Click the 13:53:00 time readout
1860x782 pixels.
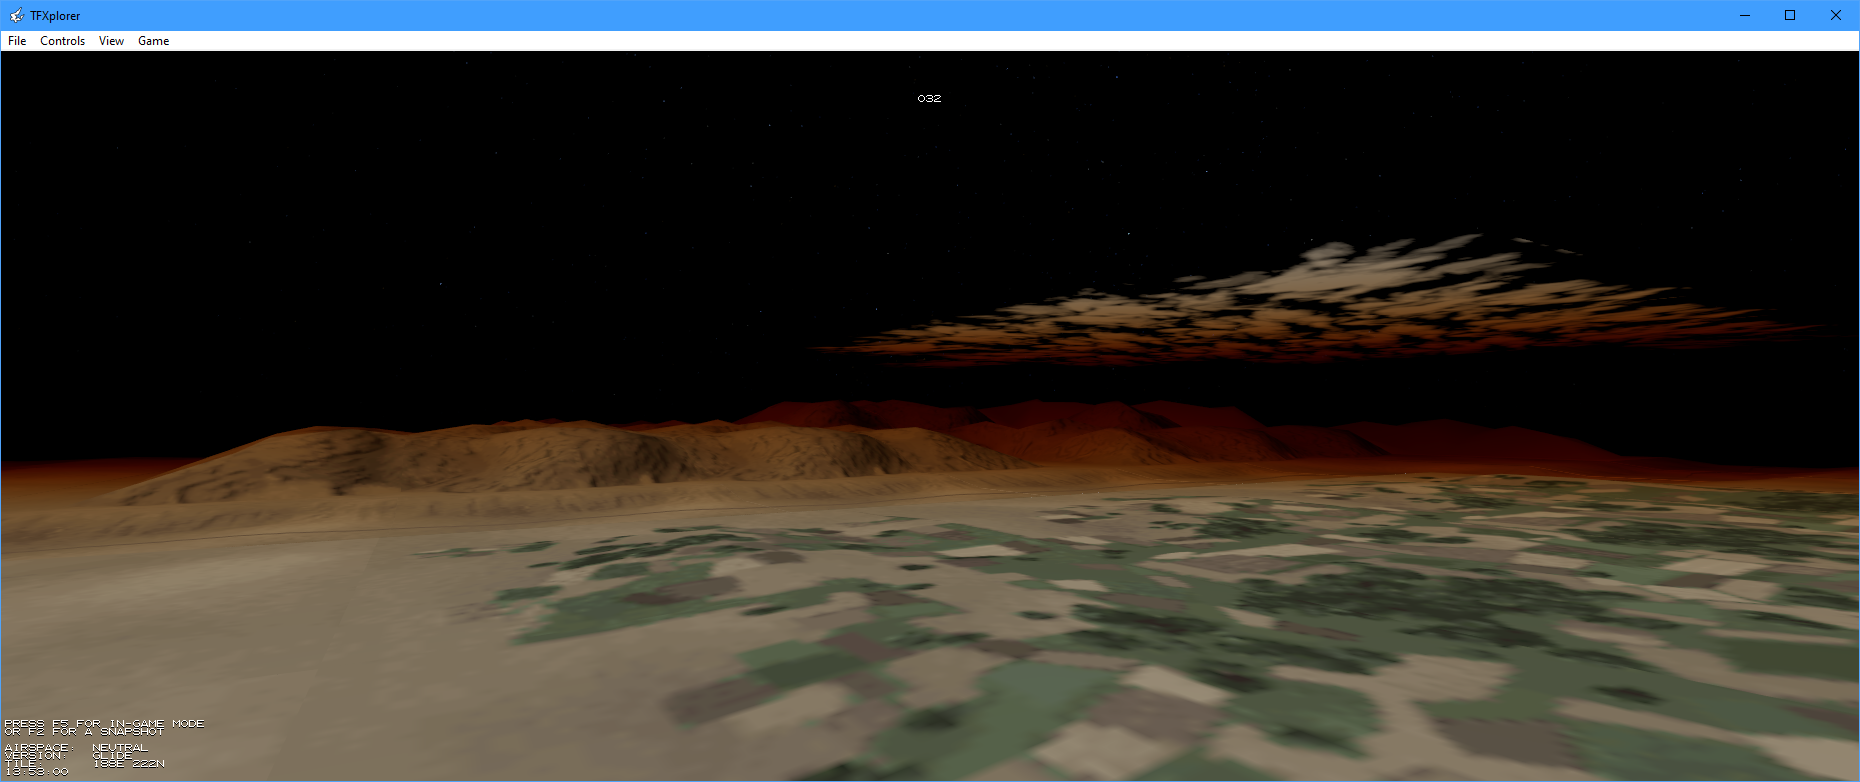pos(37,772)
